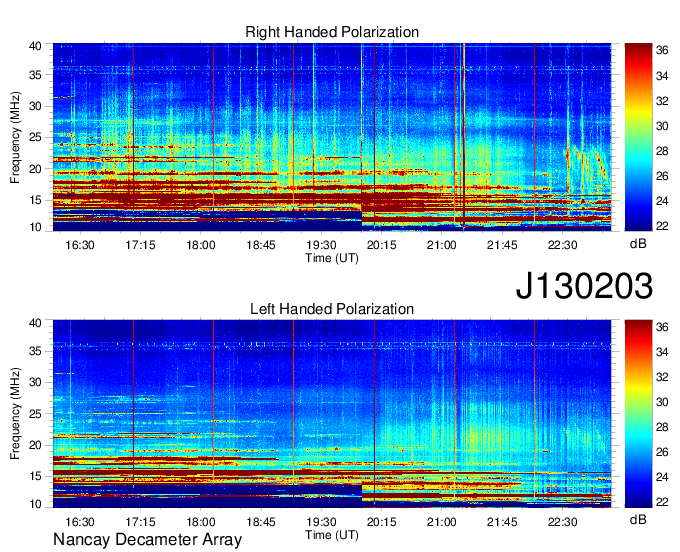Click 20:15 tick on Left Handed time axis
This screenshot has height=552, width=680.
(382, 522)
